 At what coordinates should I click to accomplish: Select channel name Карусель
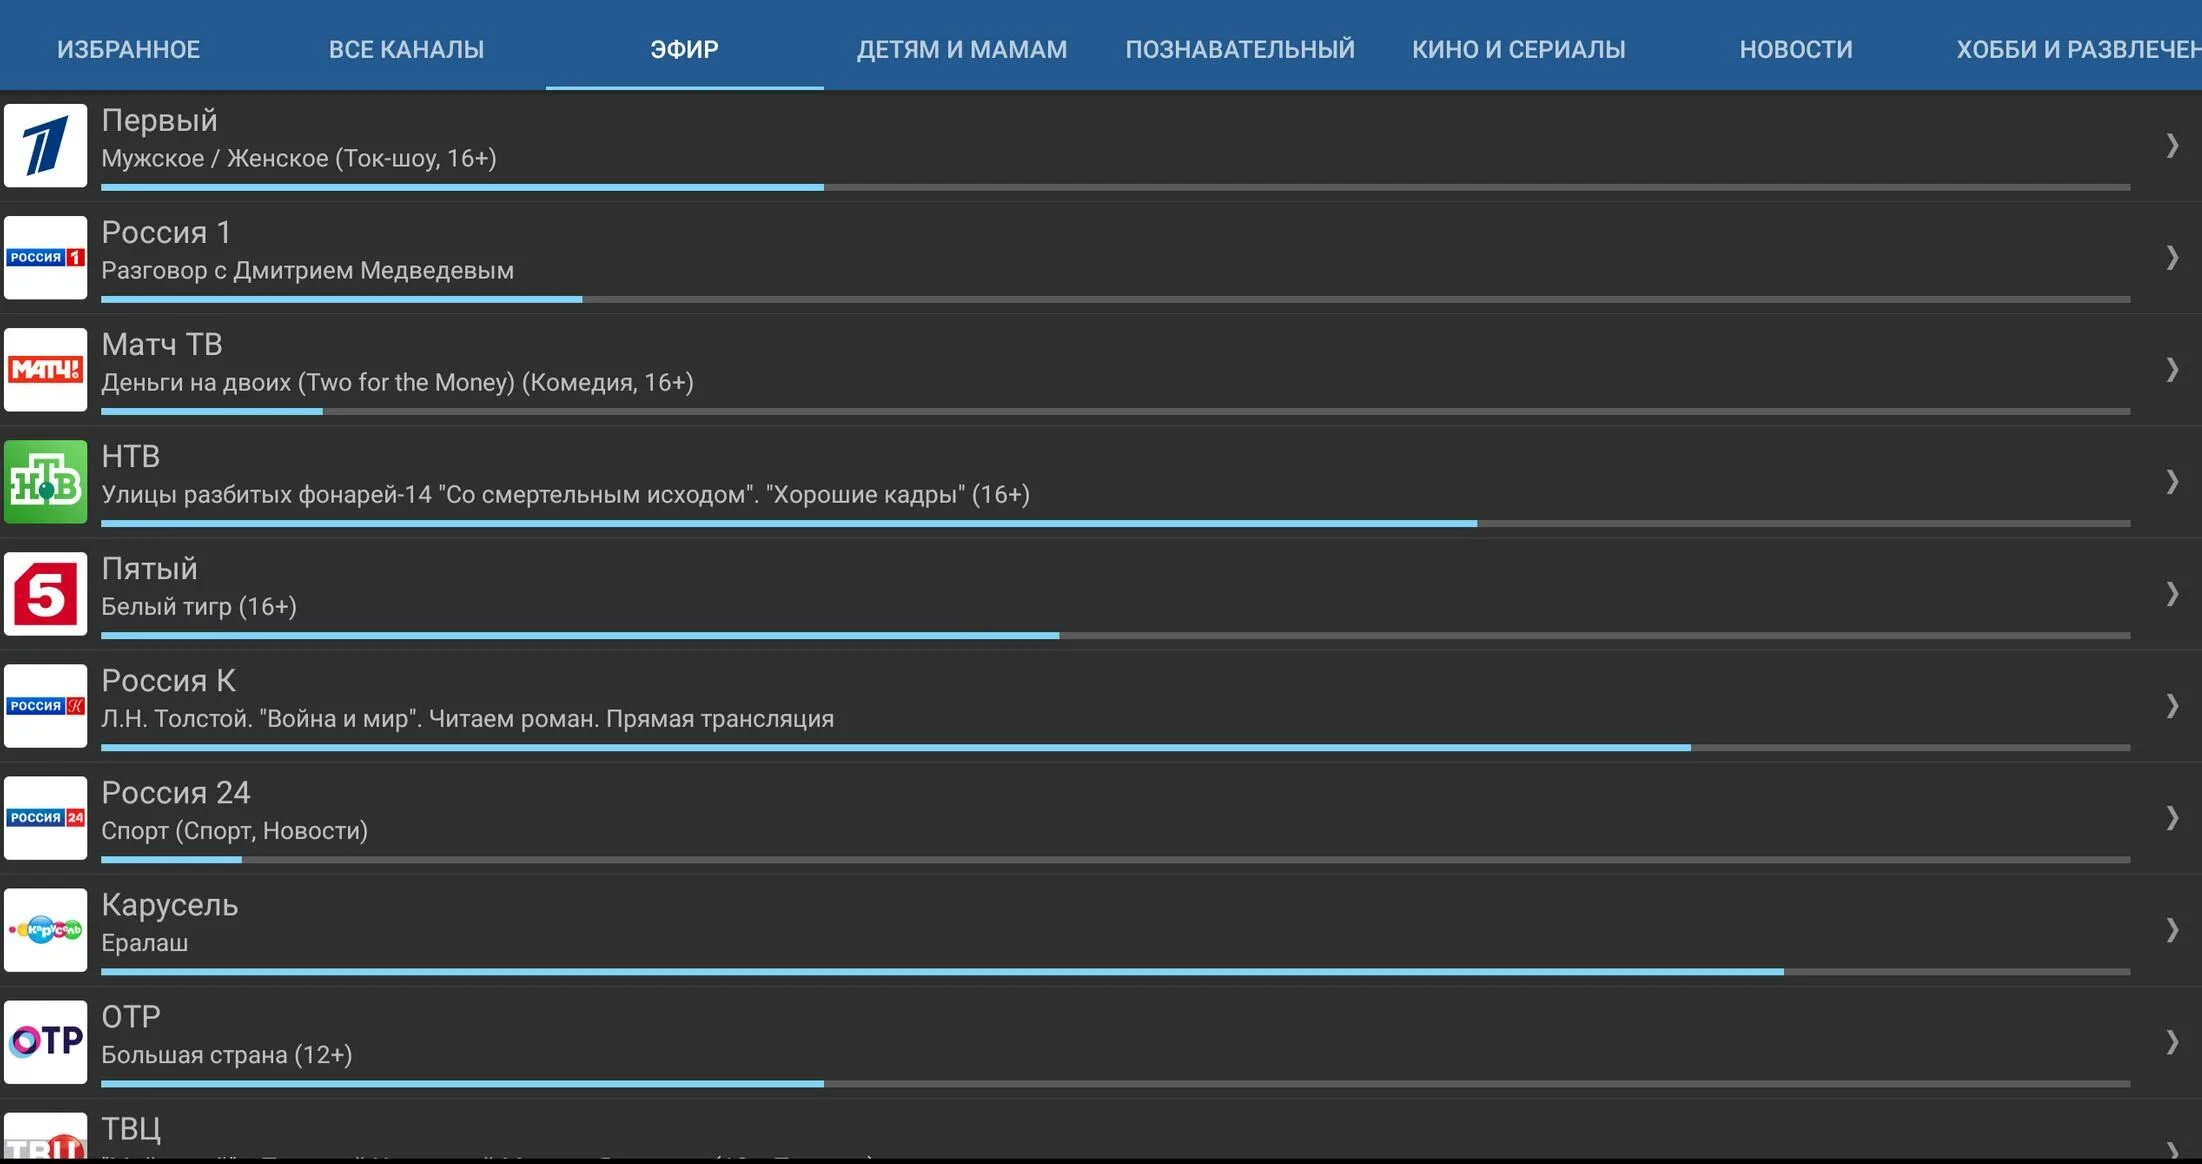(x=169, y=904)
